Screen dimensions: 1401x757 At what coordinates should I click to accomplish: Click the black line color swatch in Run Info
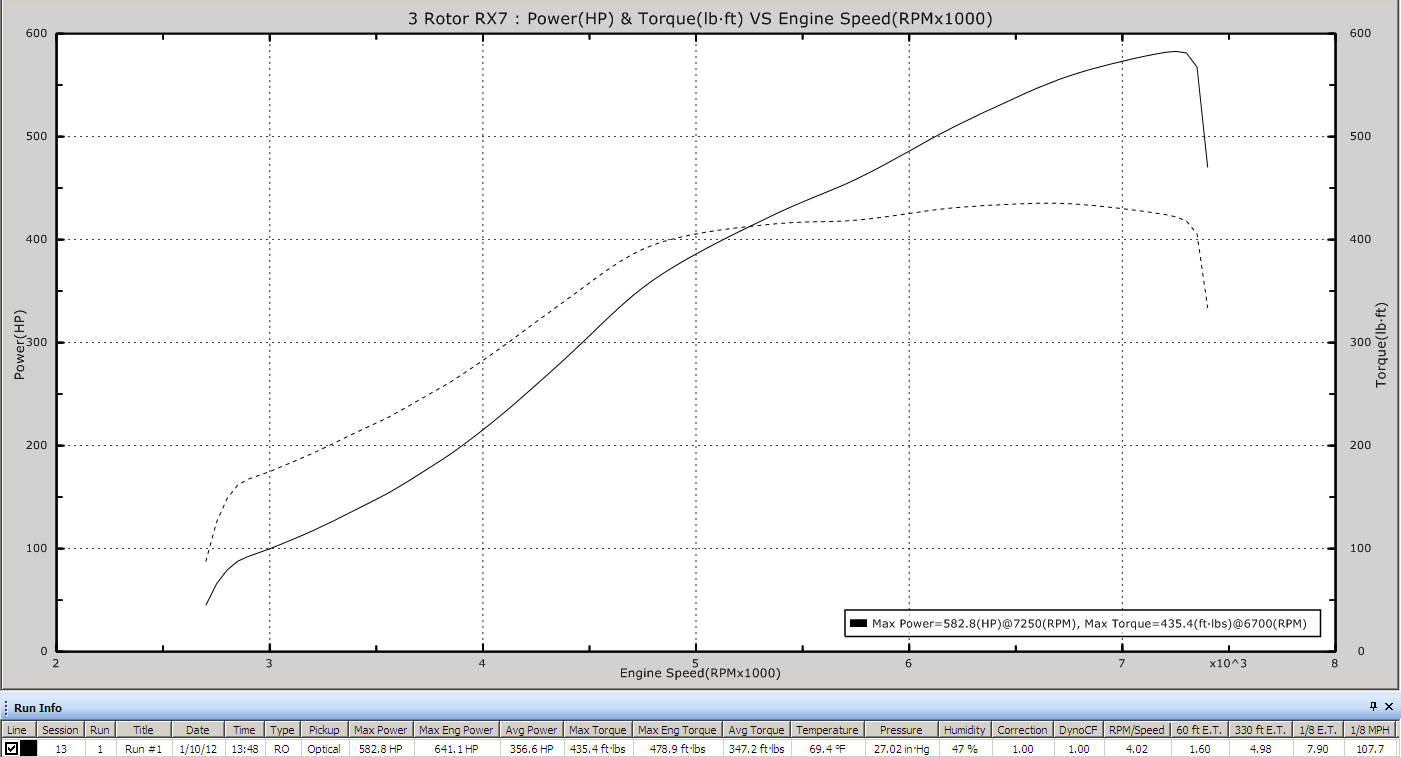click(28, 748)
